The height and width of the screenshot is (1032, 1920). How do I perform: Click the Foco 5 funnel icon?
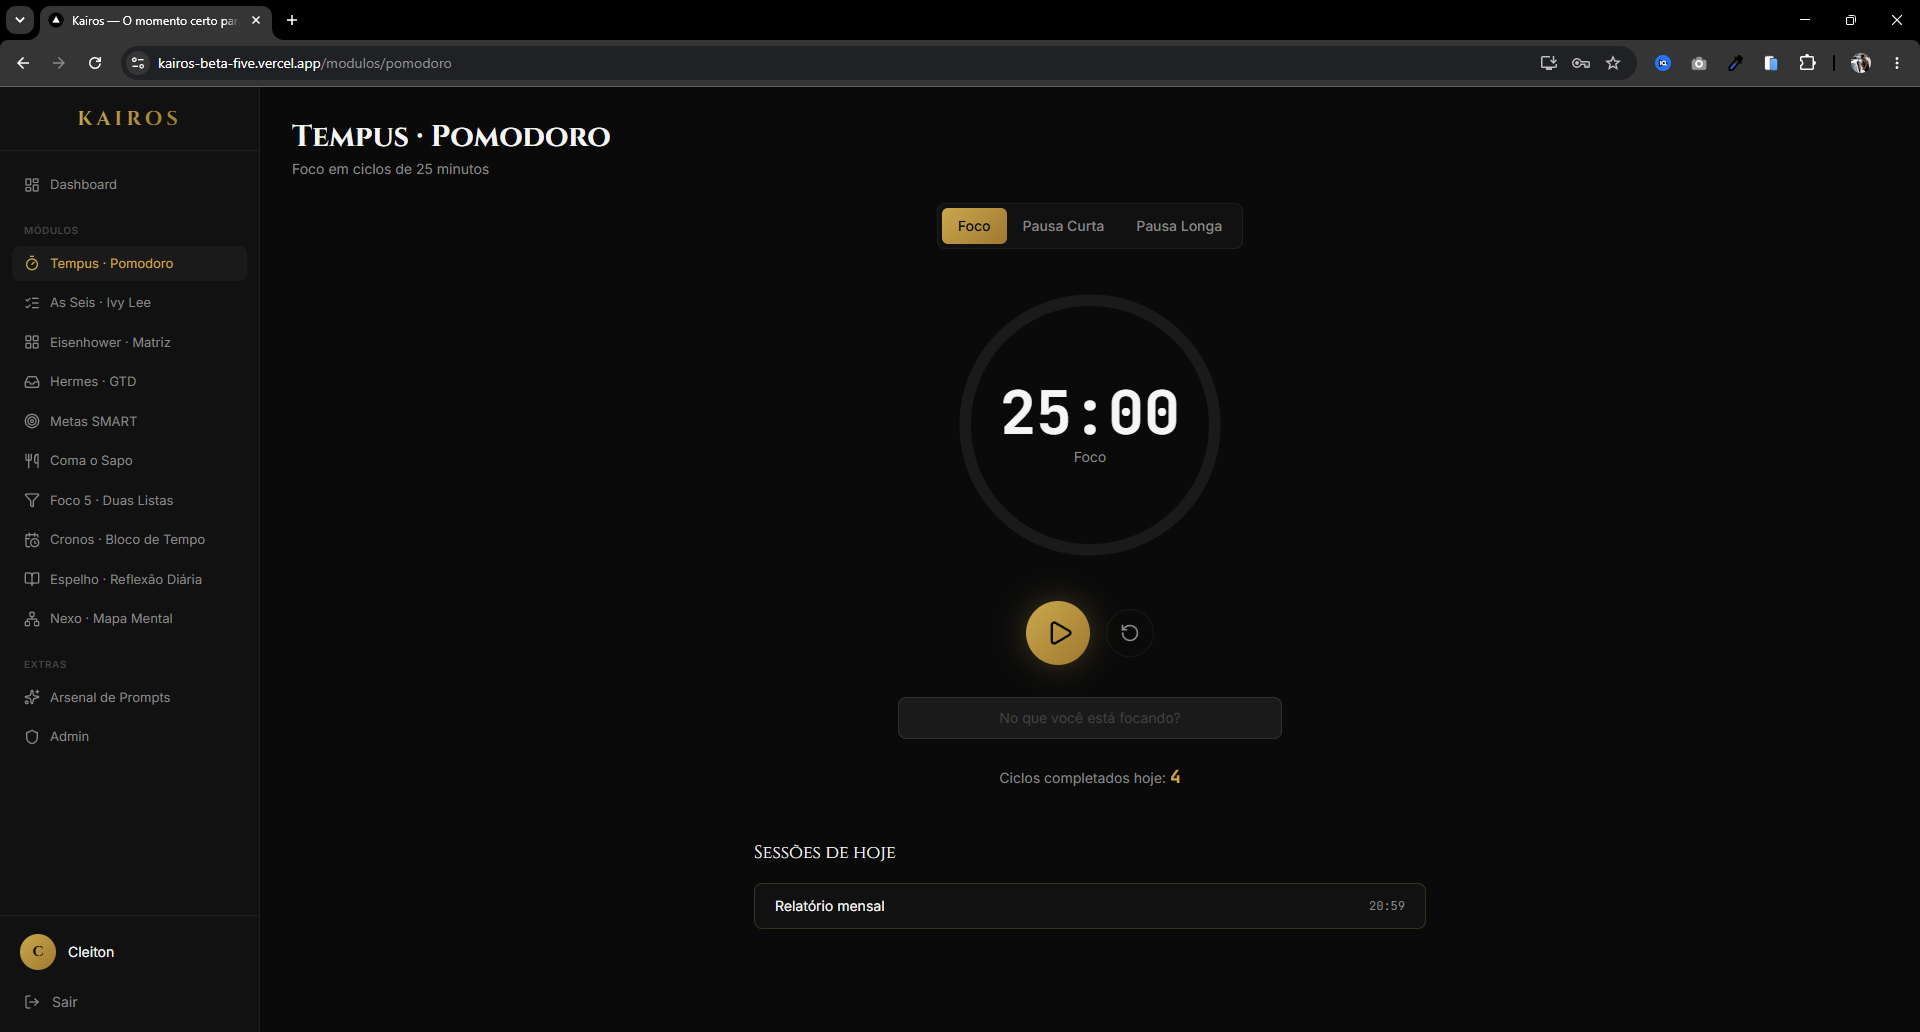coord(32,500)
